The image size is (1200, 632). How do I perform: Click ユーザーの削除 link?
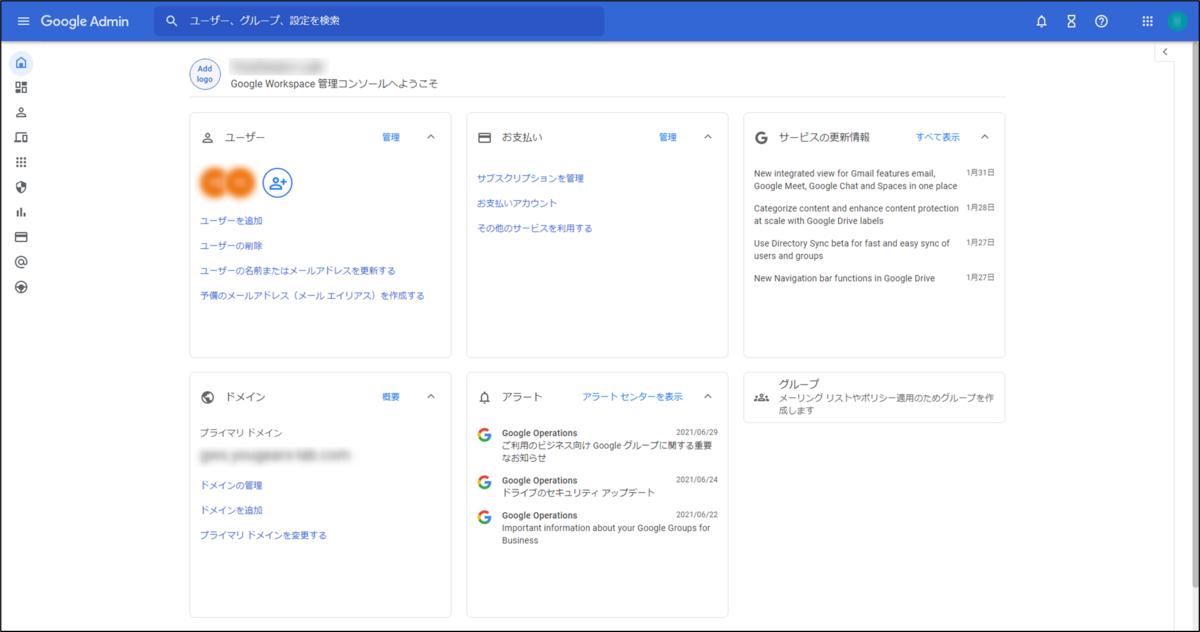231,246
